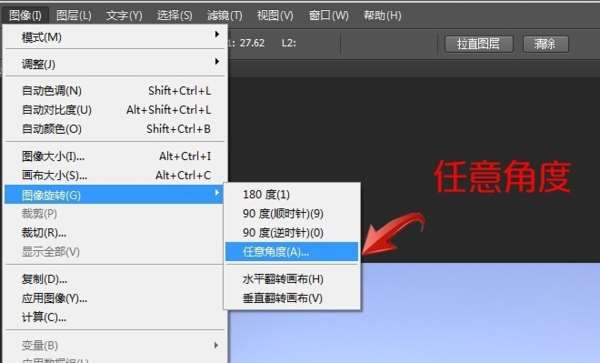Apply 自动色调(N) command
The image size is (600, 363).
pyautogui.click(x=114, y=91)
